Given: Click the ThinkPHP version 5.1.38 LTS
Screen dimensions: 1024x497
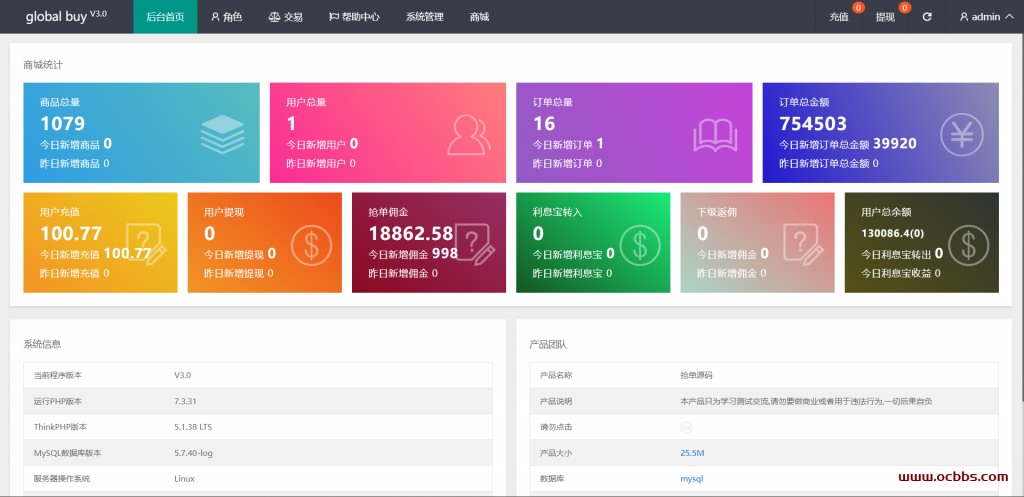Looking at the screenshot, I should (193, 427).
